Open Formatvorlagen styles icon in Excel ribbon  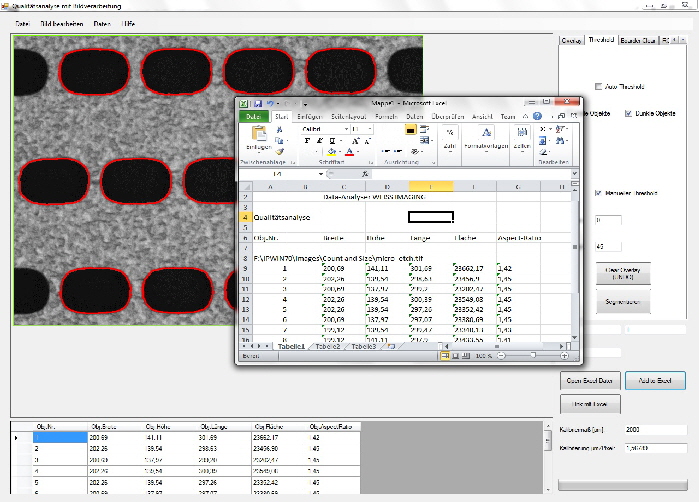486,133
